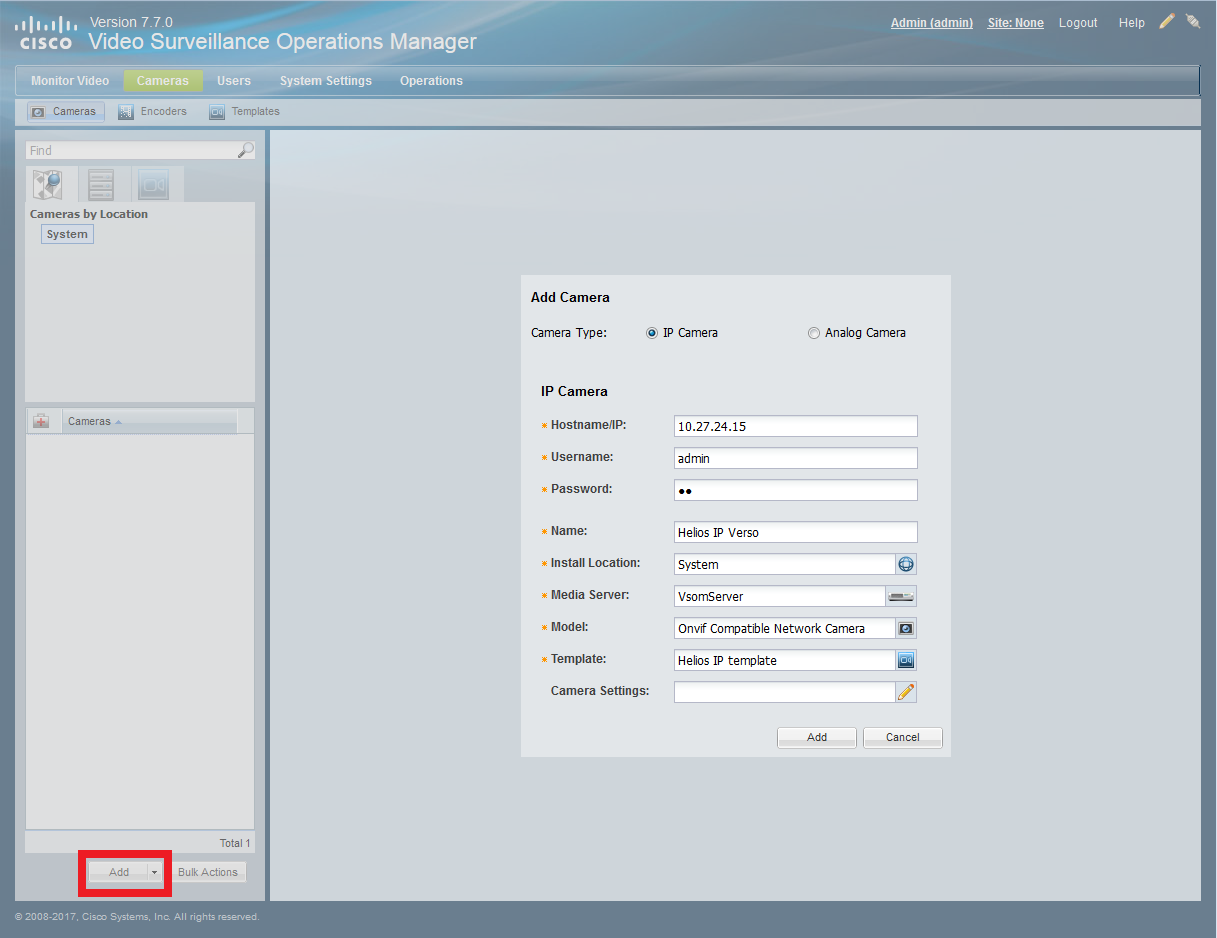The width and height of the screenshot is (1217, 938).
Task: Open the Media Server selector icon
Action: pyautogui.click(x=901, y=596)
